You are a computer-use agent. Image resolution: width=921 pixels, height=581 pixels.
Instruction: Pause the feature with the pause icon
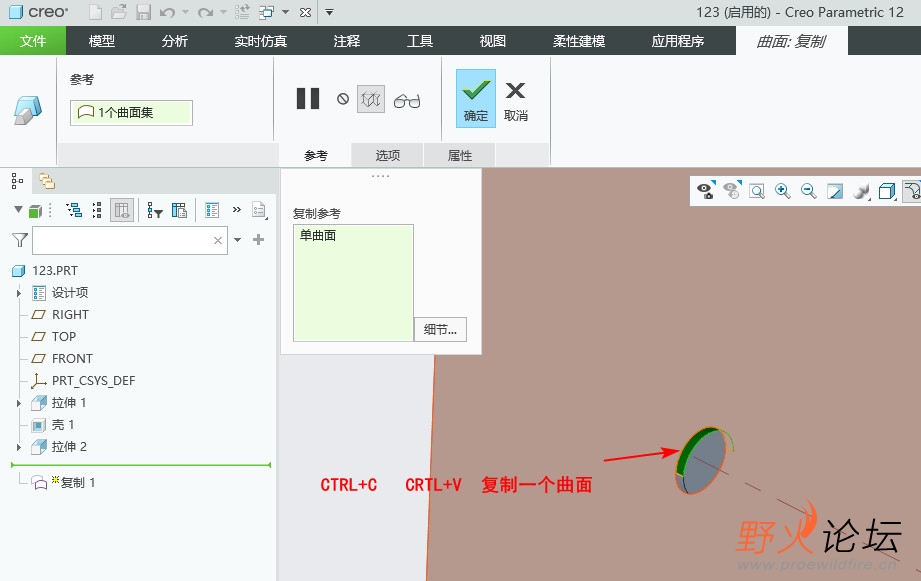pyautogui.click(x=308, y=99)
